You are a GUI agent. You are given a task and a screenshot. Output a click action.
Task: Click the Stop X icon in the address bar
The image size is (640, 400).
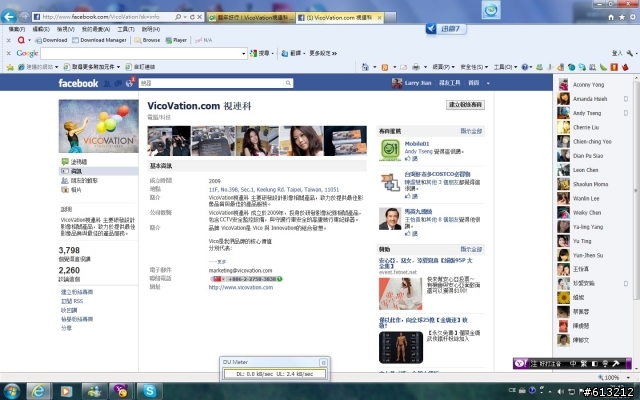200,17
